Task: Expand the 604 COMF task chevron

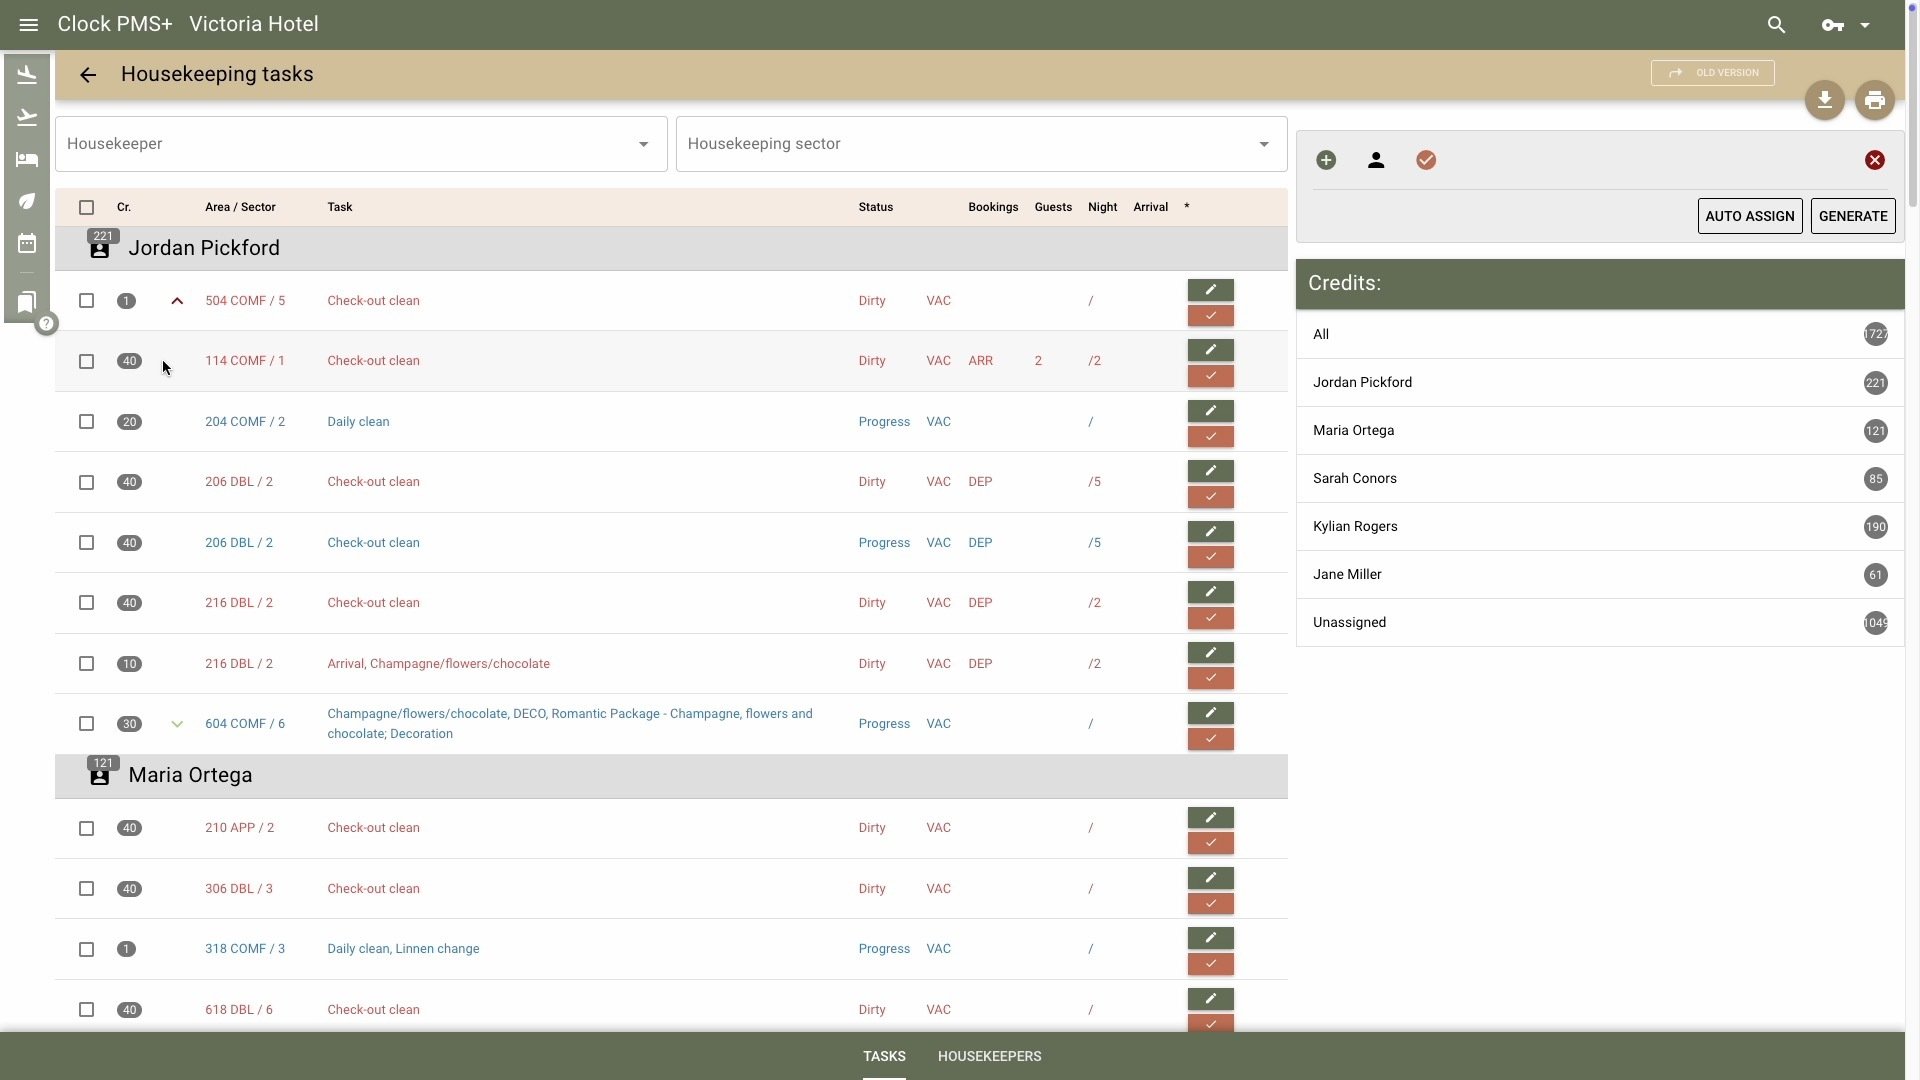Action: pos(177,724)
